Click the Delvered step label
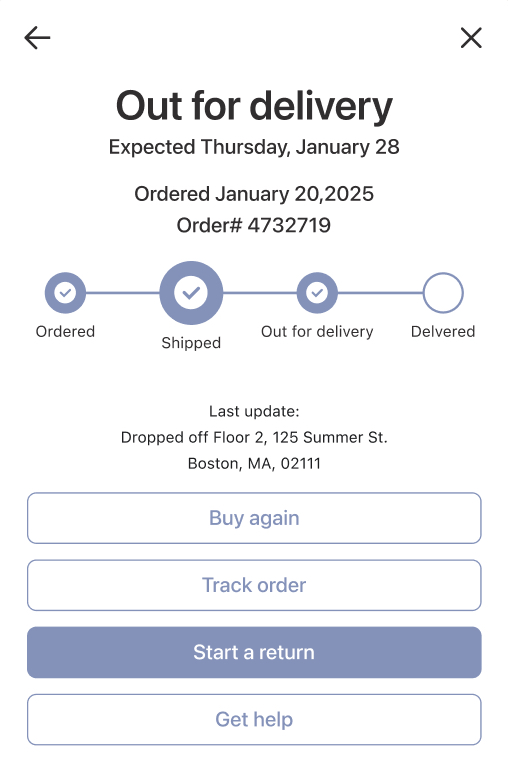The width and height of the screenshot is (508, 776). [443, 332]
